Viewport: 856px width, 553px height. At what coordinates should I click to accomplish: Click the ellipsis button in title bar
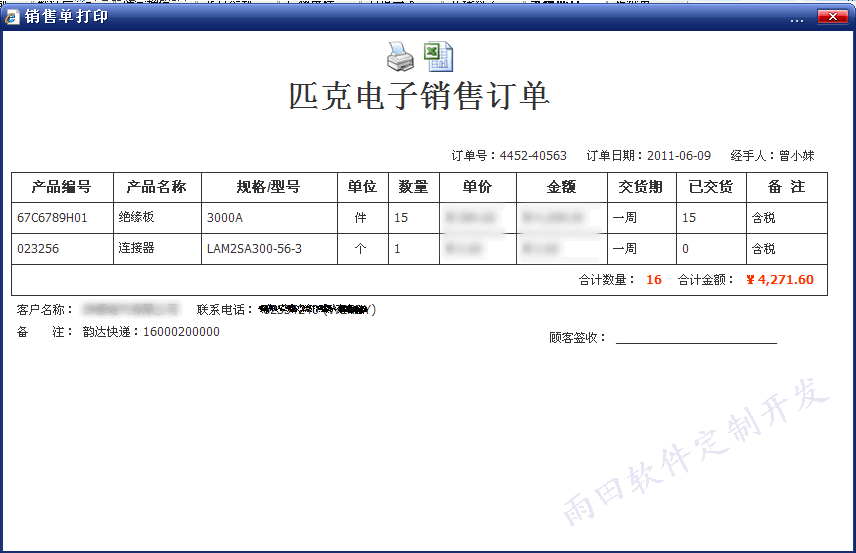pyautogui.click(x=796, y=18)
